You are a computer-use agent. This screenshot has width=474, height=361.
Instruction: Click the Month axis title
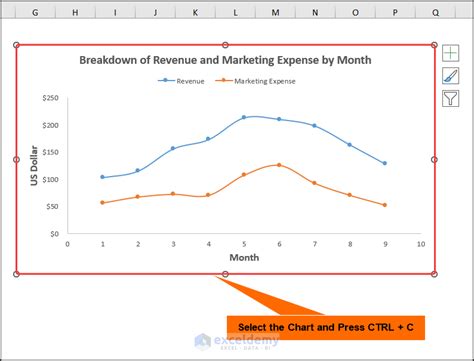244,257
